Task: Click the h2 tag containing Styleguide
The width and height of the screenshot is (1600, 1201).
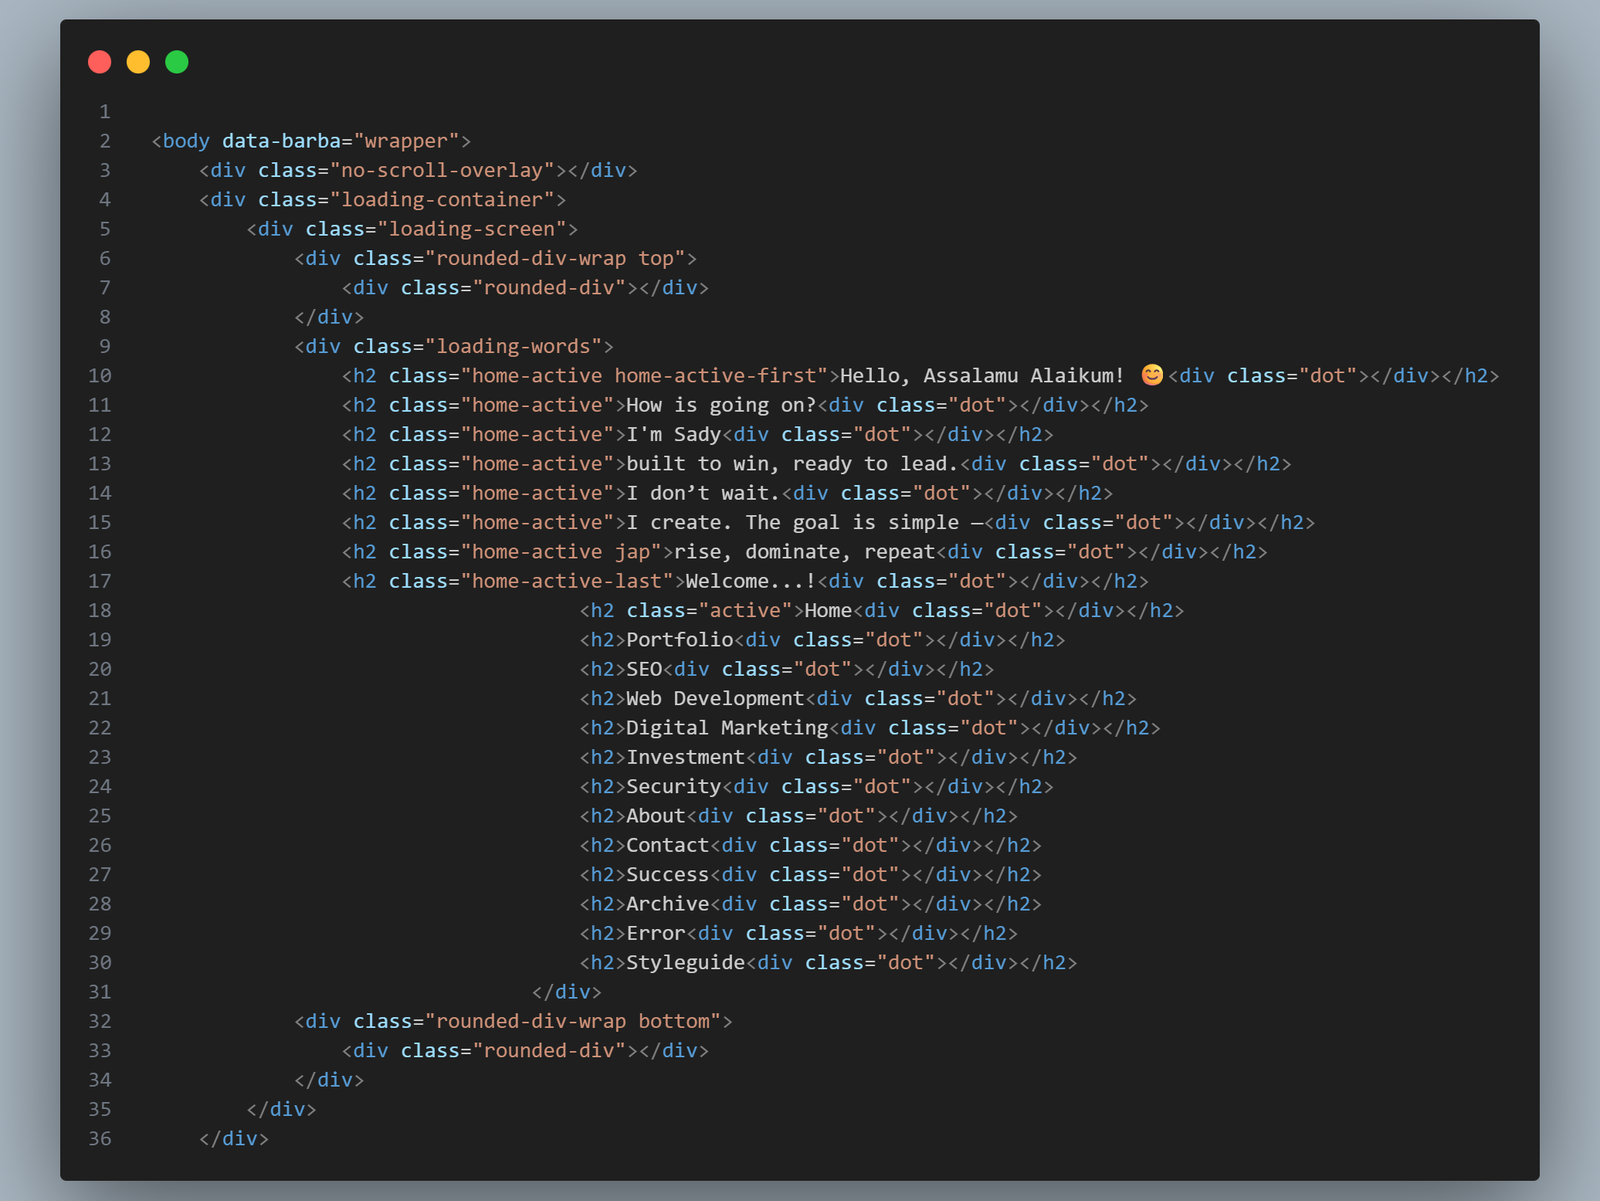Action: coord(601,962)
